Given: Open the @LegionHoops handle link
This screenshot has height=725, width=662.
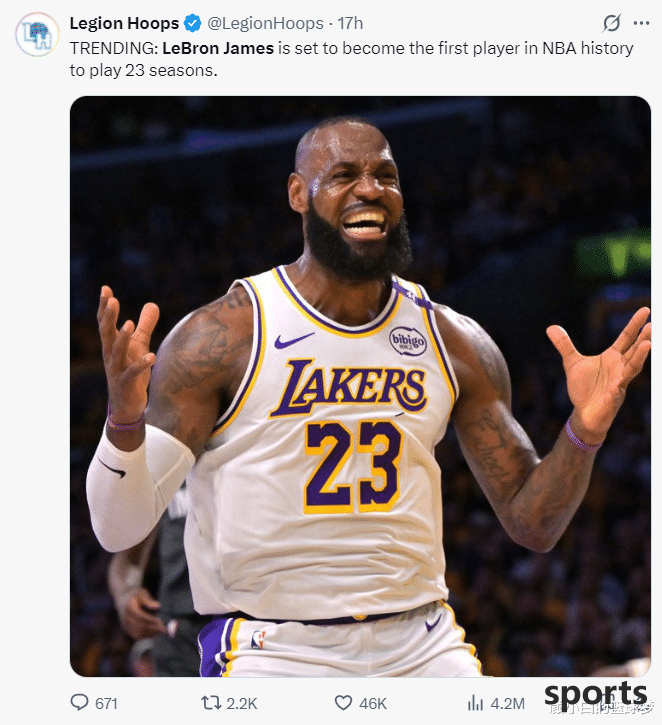Looking at the screenshot, I should [x=265, y=23].
